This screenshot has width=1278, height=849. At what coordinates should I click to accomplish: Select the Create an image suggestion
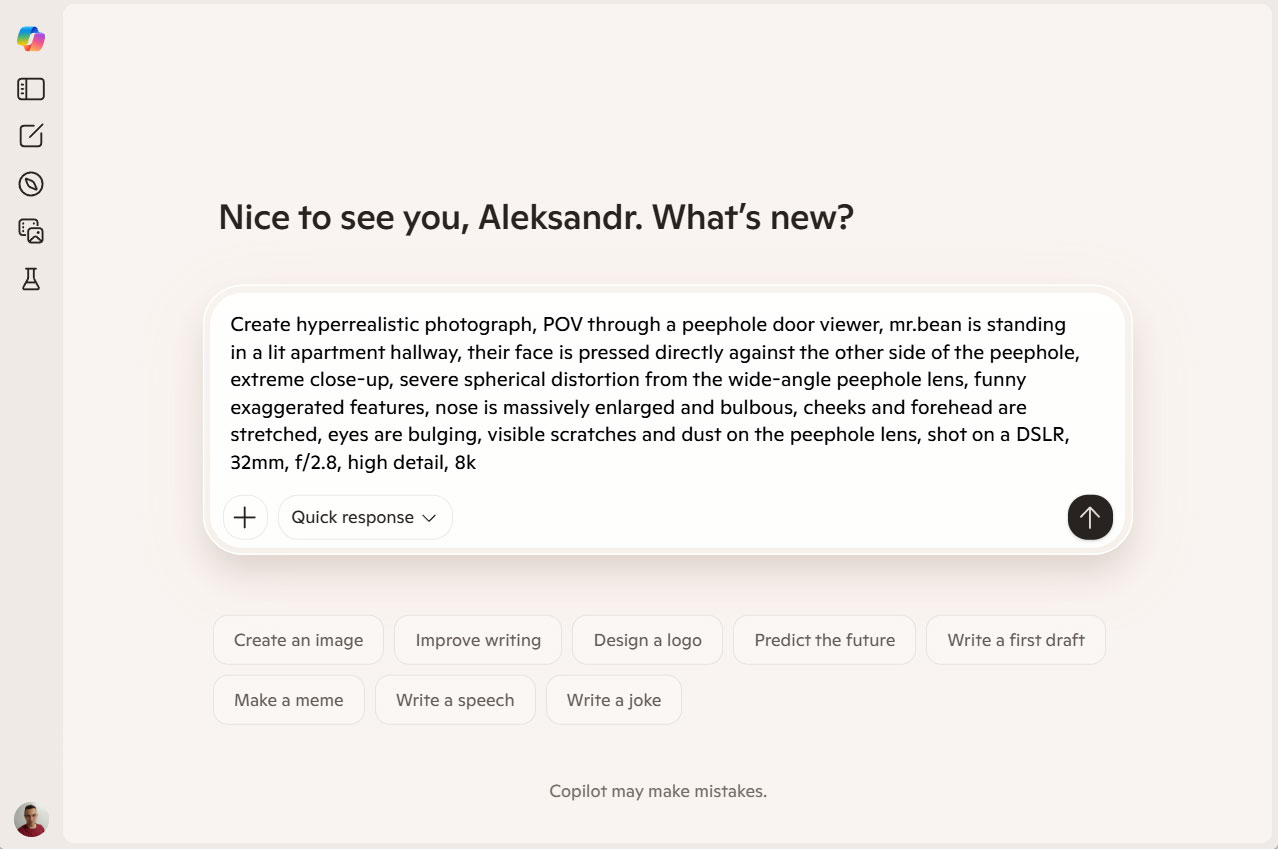coord(298,640)
